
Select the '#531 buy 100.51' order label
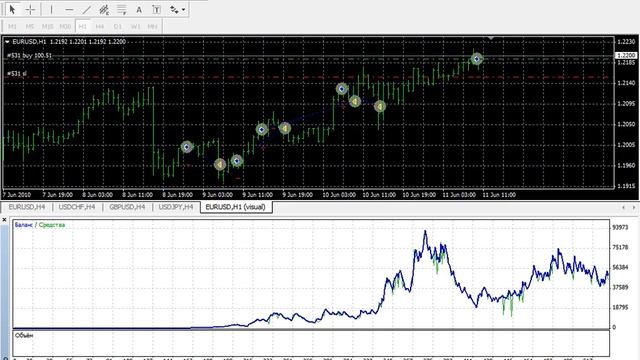[x=29, y=55]
